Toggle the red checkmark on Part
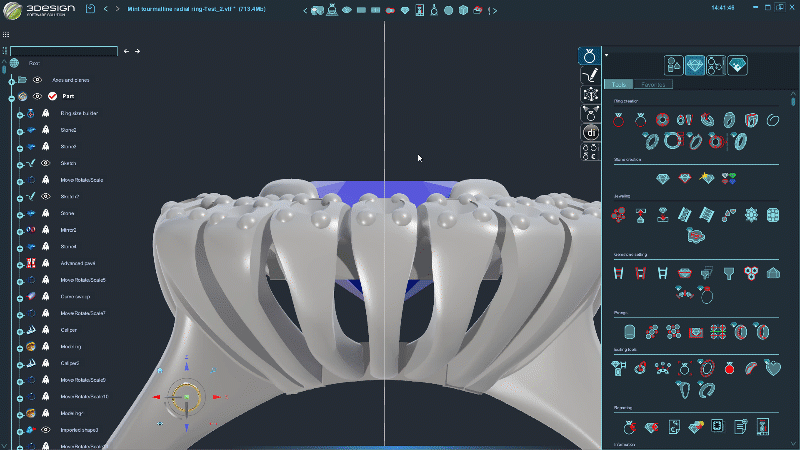Screen dimensions: 800x450 coord(52,96)
